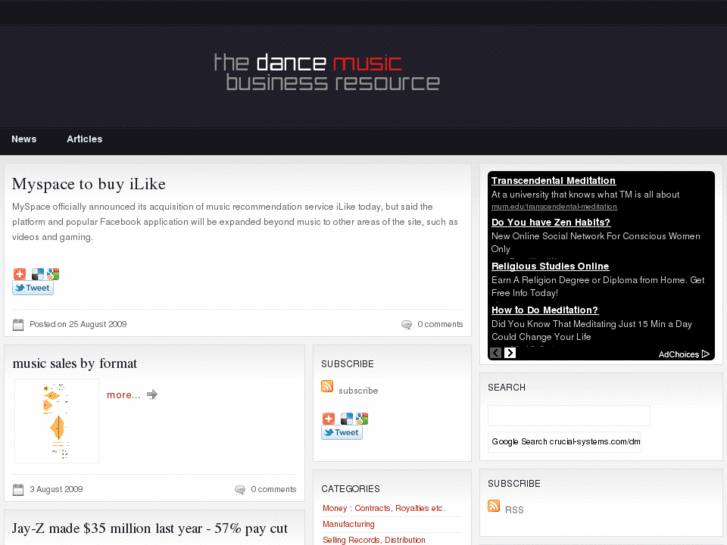Image resolution: width=727 pixels, height=545 pixels.
Task: Open the 'music sales by format' headline
Action: pyautogui.click(x=75, y=363)
